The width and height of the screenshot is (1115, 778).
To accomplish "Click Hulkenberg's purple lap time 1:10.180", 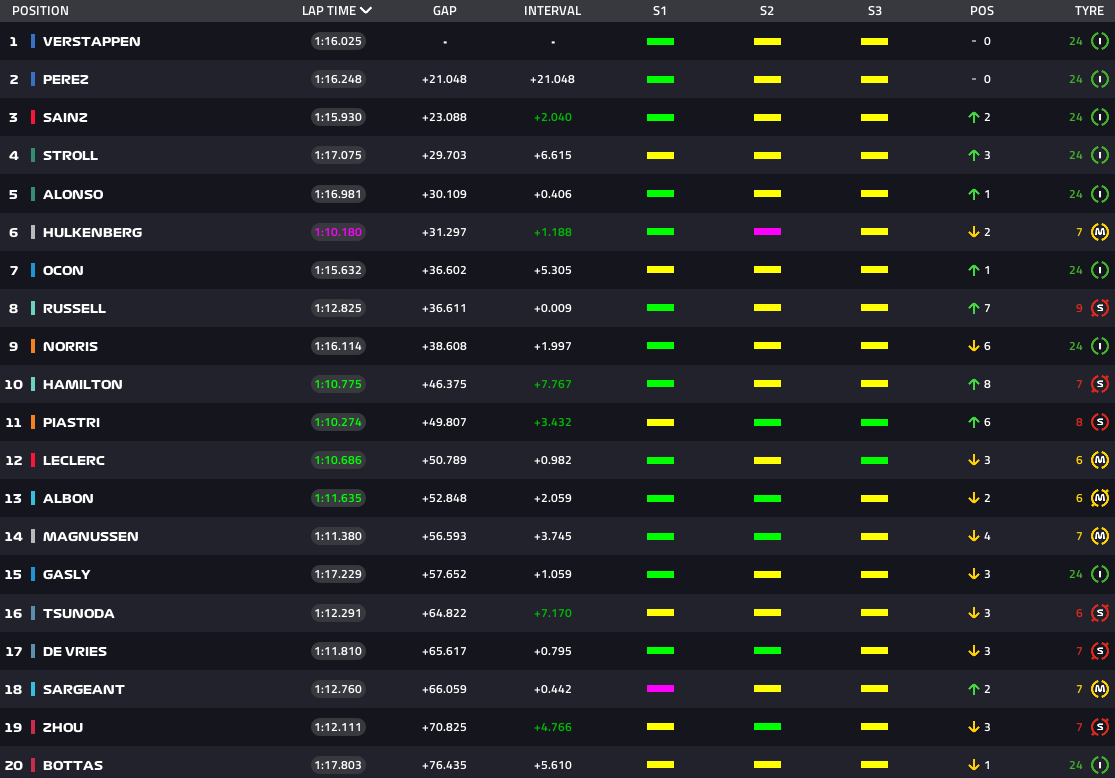I will click(338, 232).
